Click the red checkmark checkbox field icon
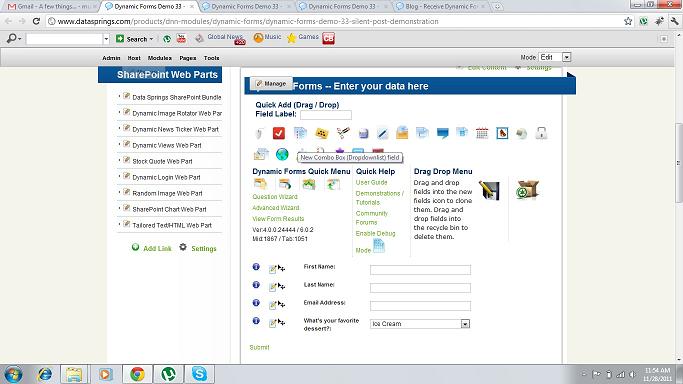Screen dimensions: 683x384 click(x=279, y=133)
